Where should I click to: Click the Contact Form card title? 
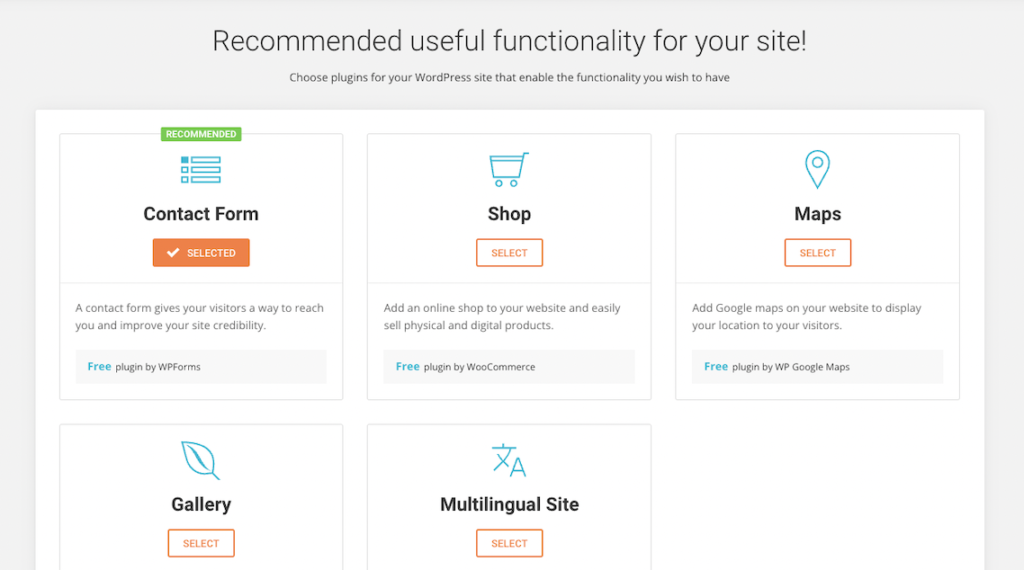pos(201,214)
